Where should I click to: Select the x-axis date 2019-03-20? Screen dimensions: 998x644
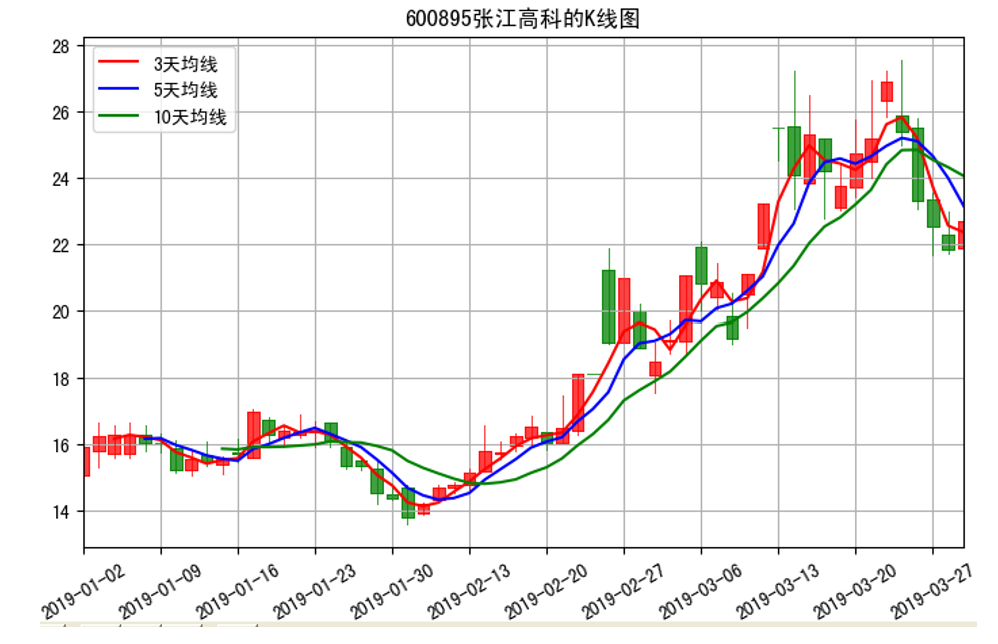coord(854,591)
